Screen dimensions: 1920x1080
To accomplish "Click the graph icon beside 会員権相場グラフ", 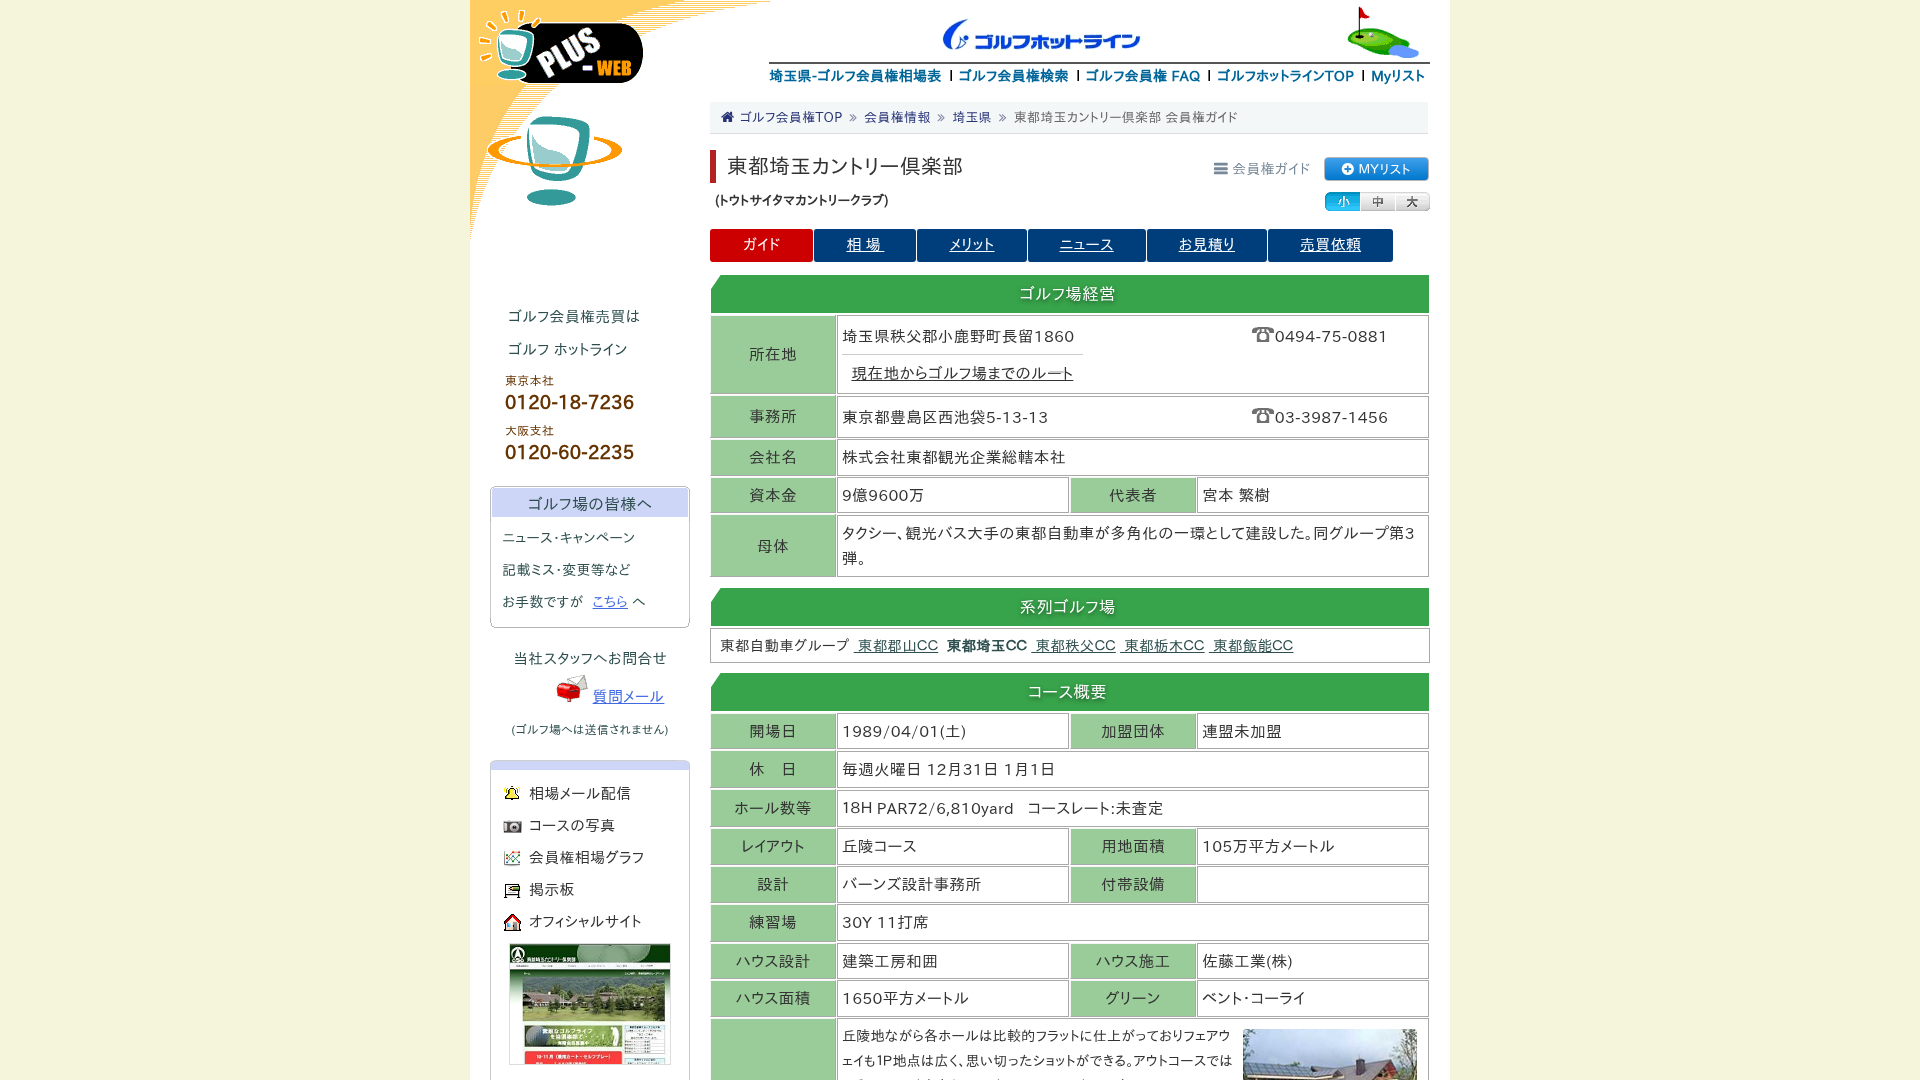I will (x=512, y=858).
